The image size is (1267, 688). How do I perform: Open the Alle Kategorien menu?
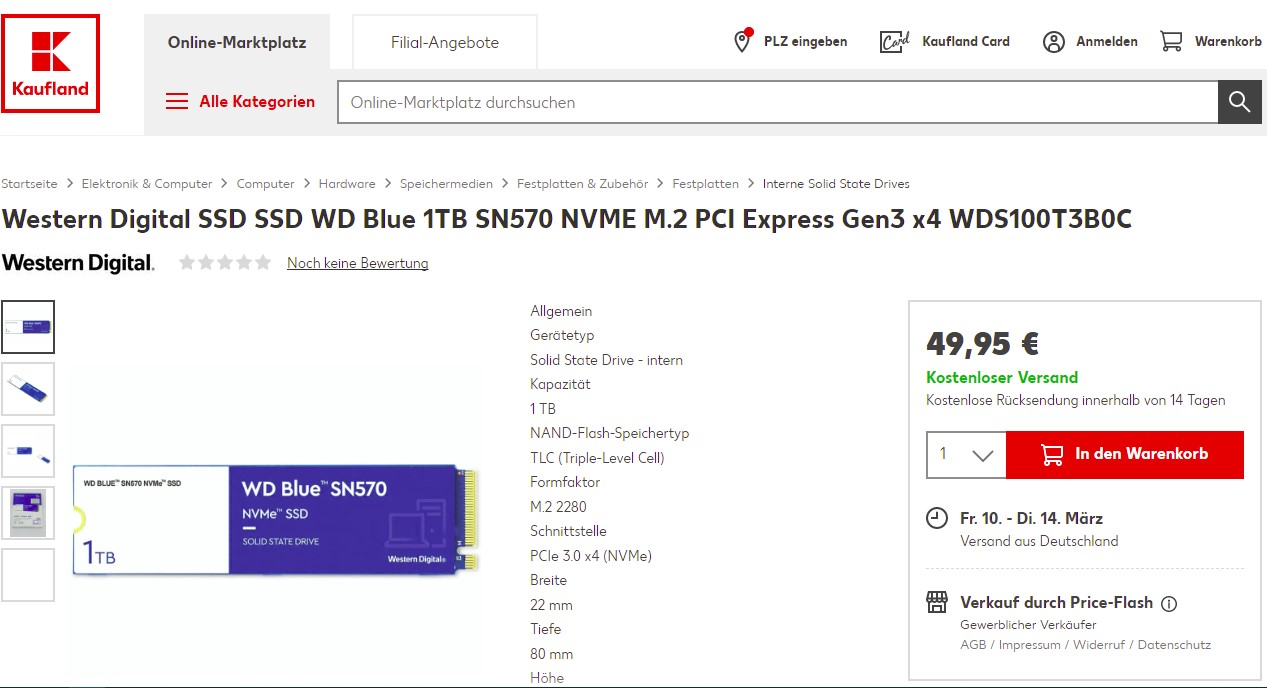tap(257, 102)
